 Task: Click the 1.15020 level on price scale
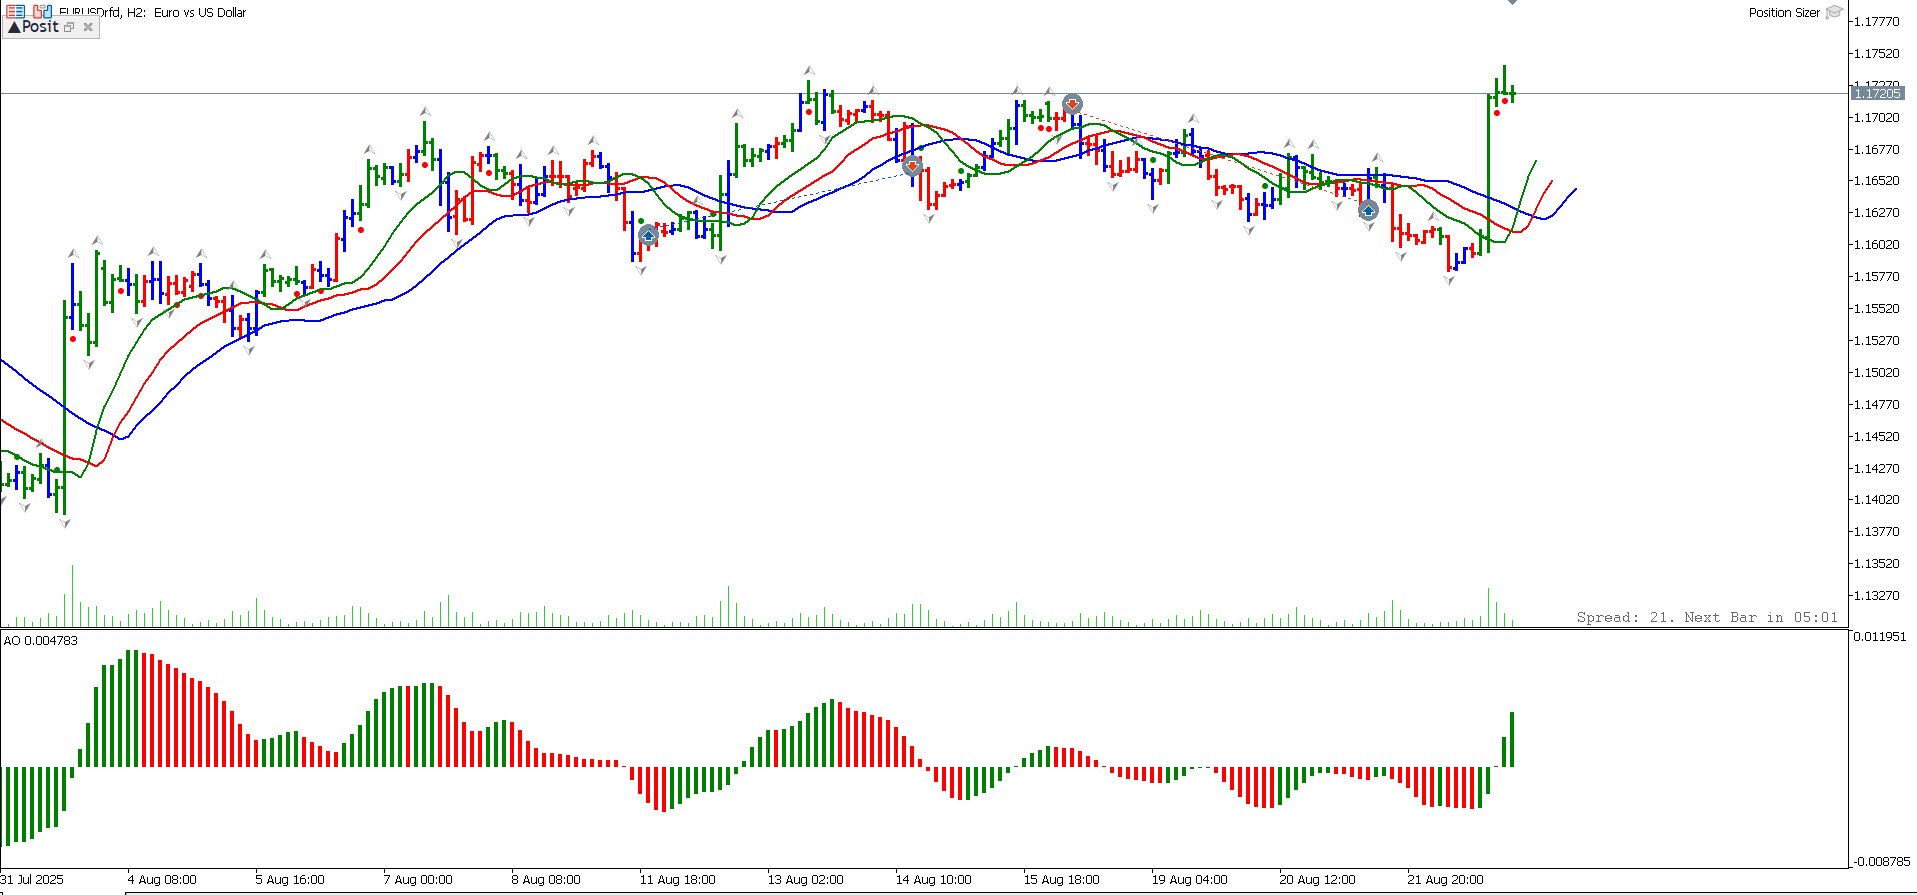[1876, 372]
